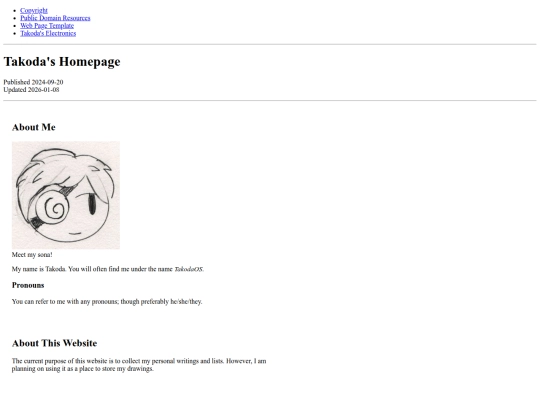Click the italic TakodaOS name
540x405 pixels.
(x=188, y=269)
